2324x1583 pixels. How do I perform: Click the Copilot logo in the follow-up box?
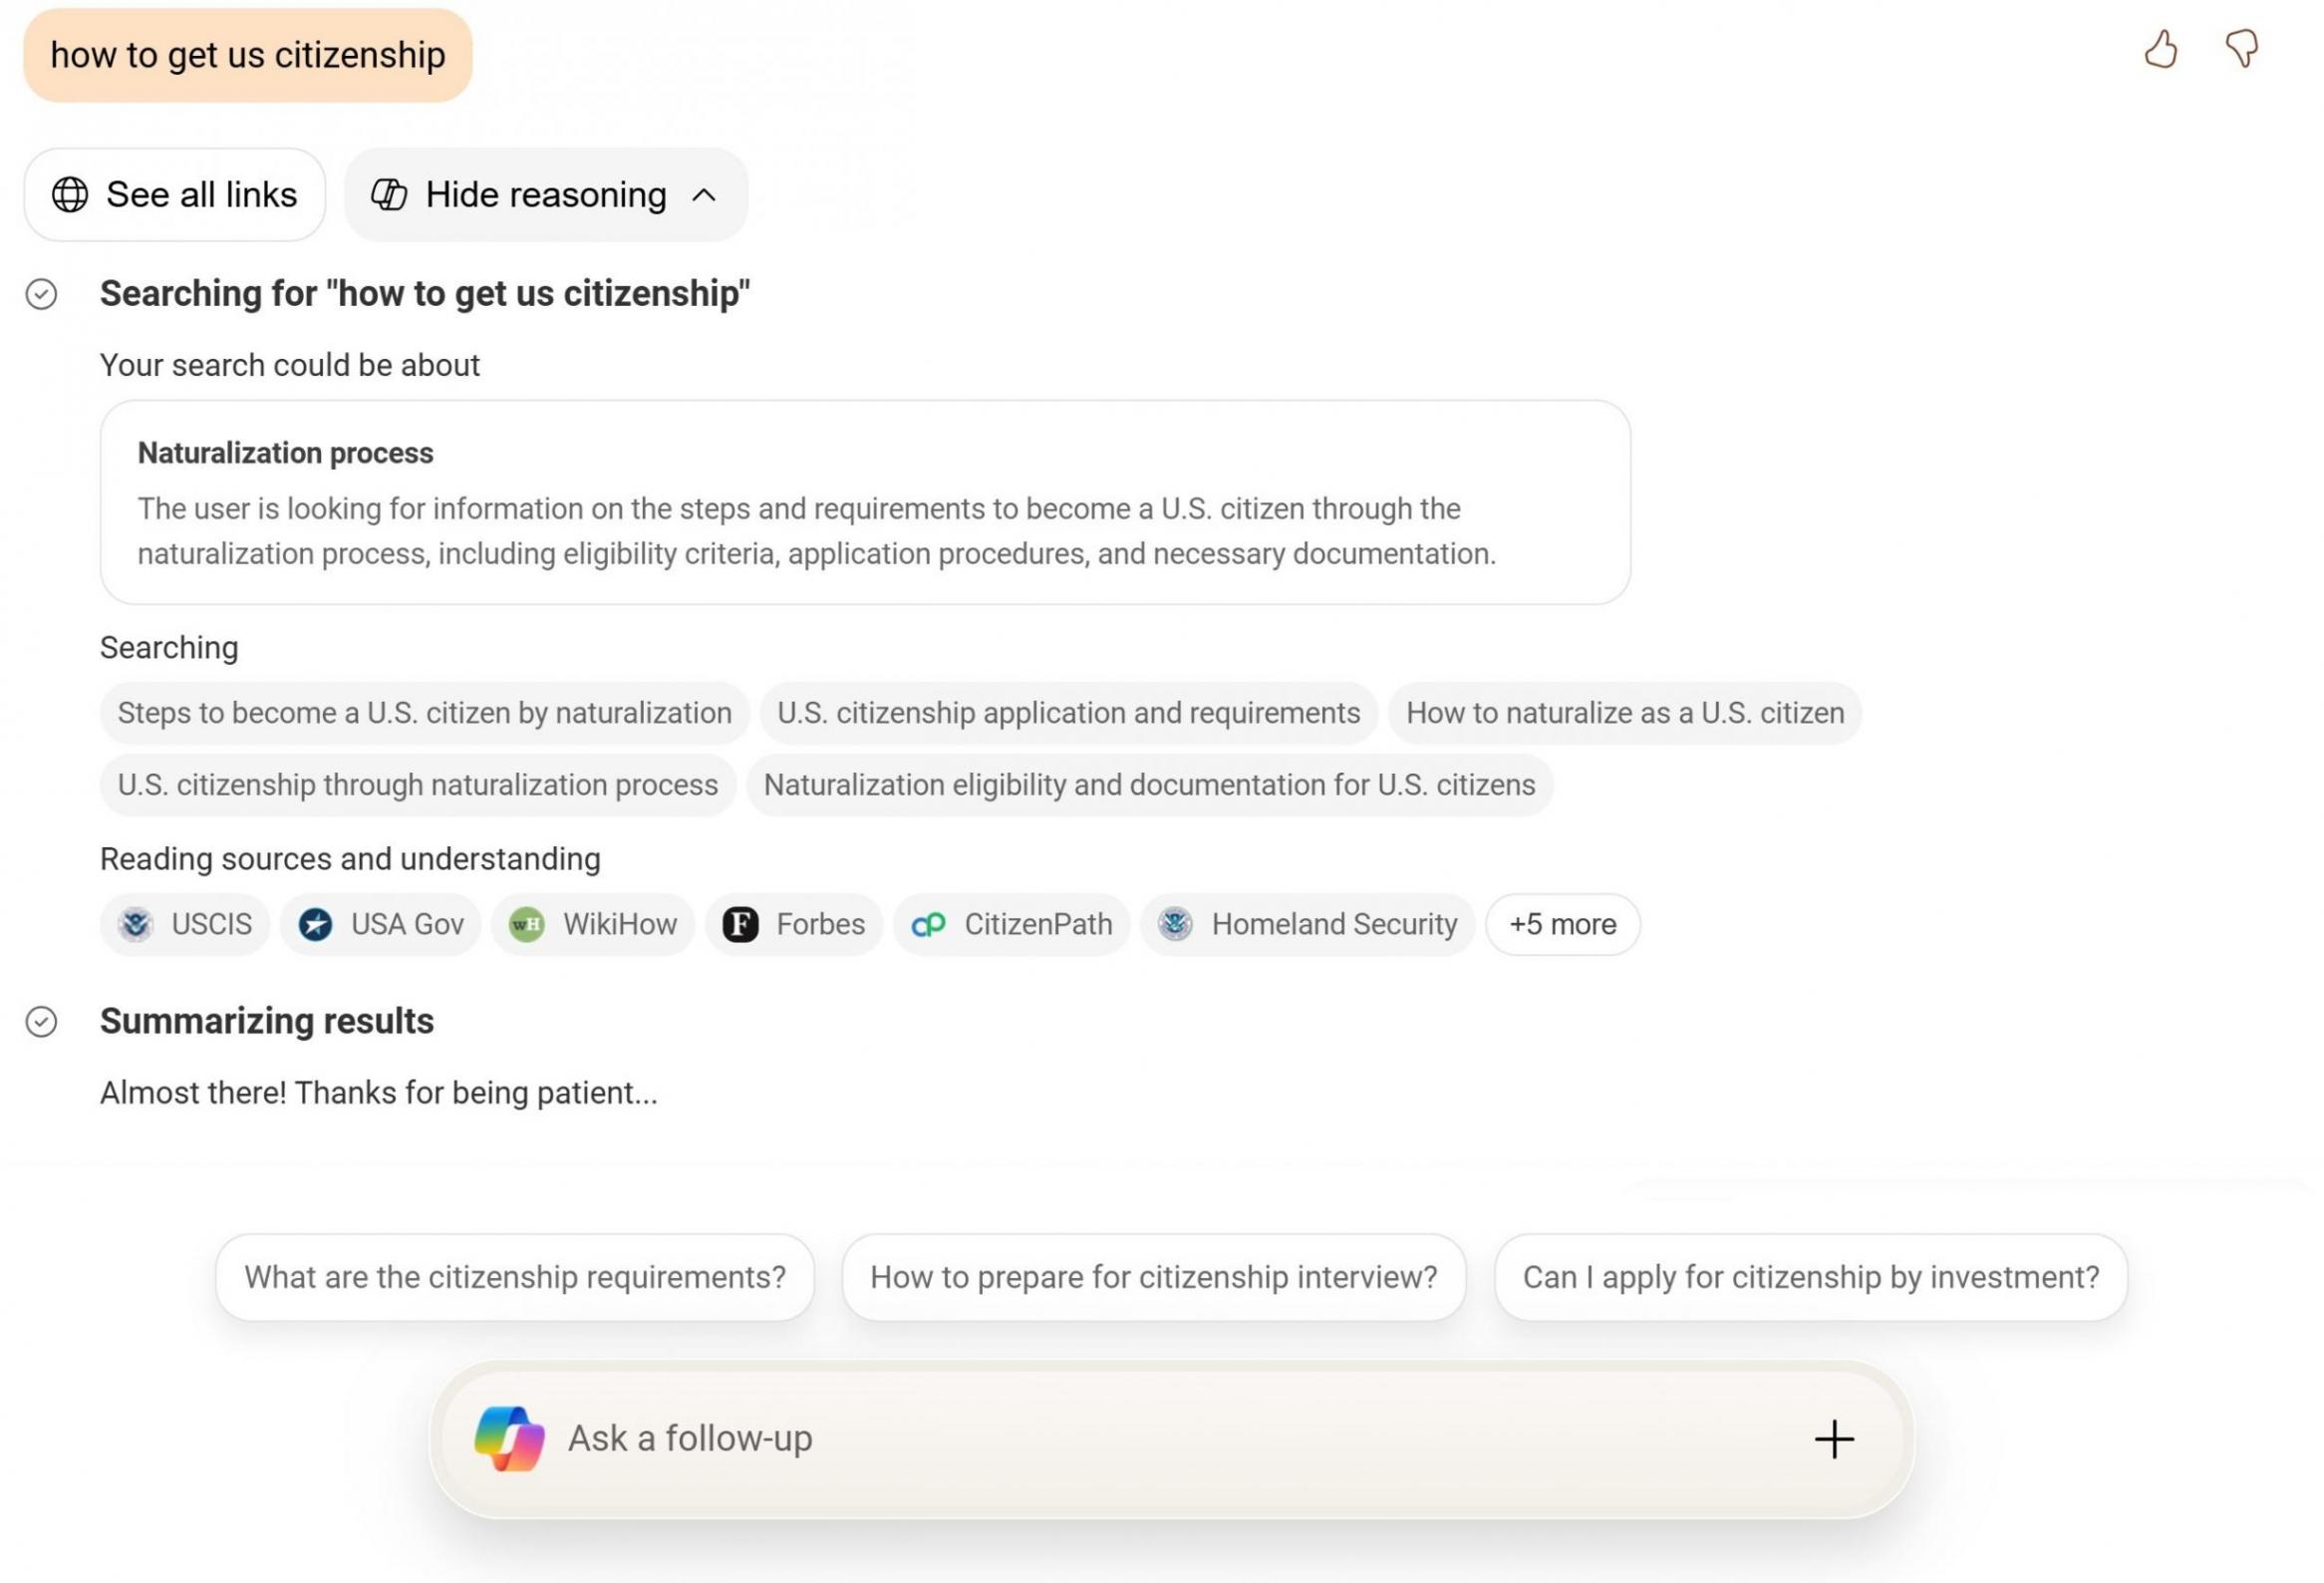(x=509, y=1438)
